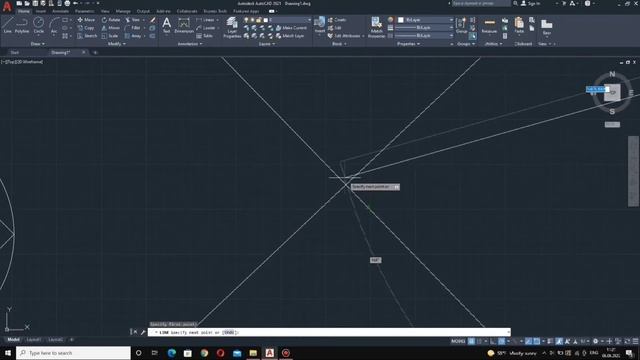This screenshot has height=360, width=640.
Task: Select the Circle tool
Action: point(38,25)
